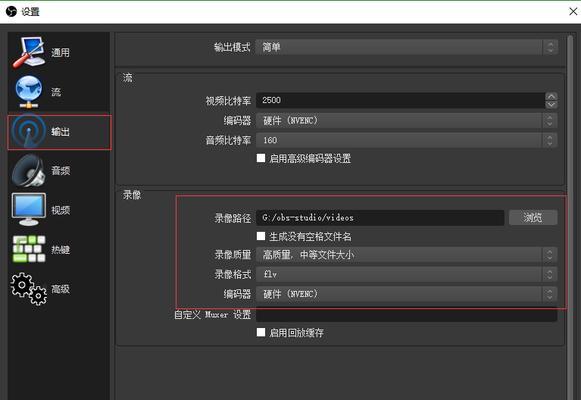581x400 pixels.
Task: Open the 通用 general settings icon
Action: point(29,52)
